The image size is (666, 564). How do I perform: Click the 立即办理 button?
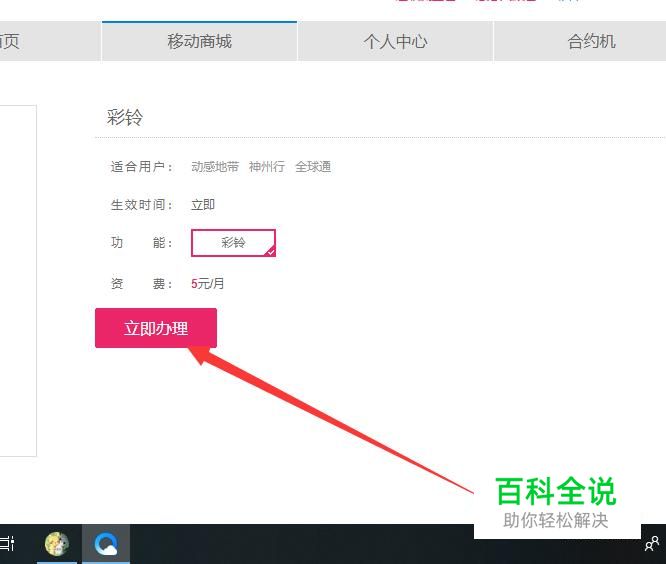point(156,328)
